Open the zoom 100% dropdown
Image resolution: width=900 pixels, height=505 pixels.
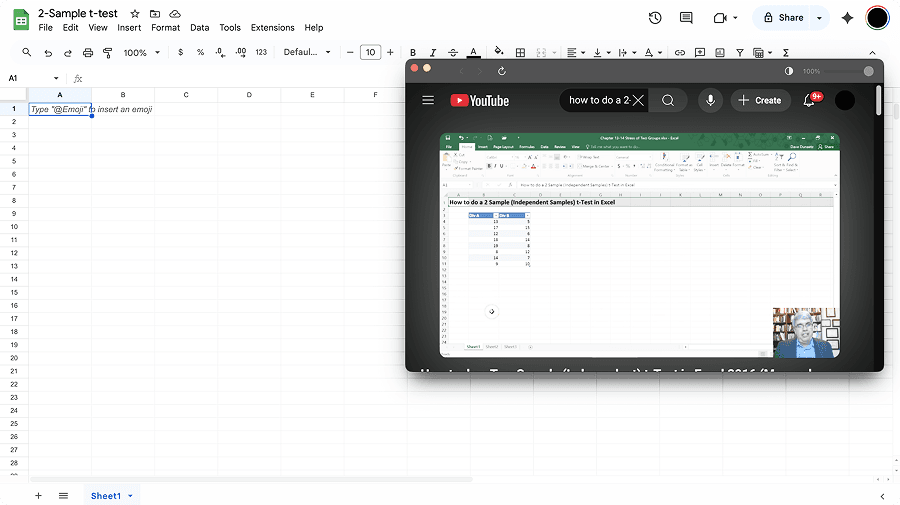click(141, 53)
